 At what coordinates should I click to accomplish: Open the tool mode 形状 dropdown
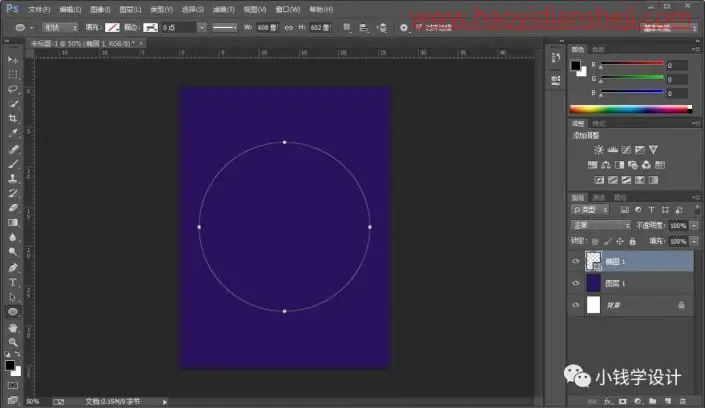point(60,28)
